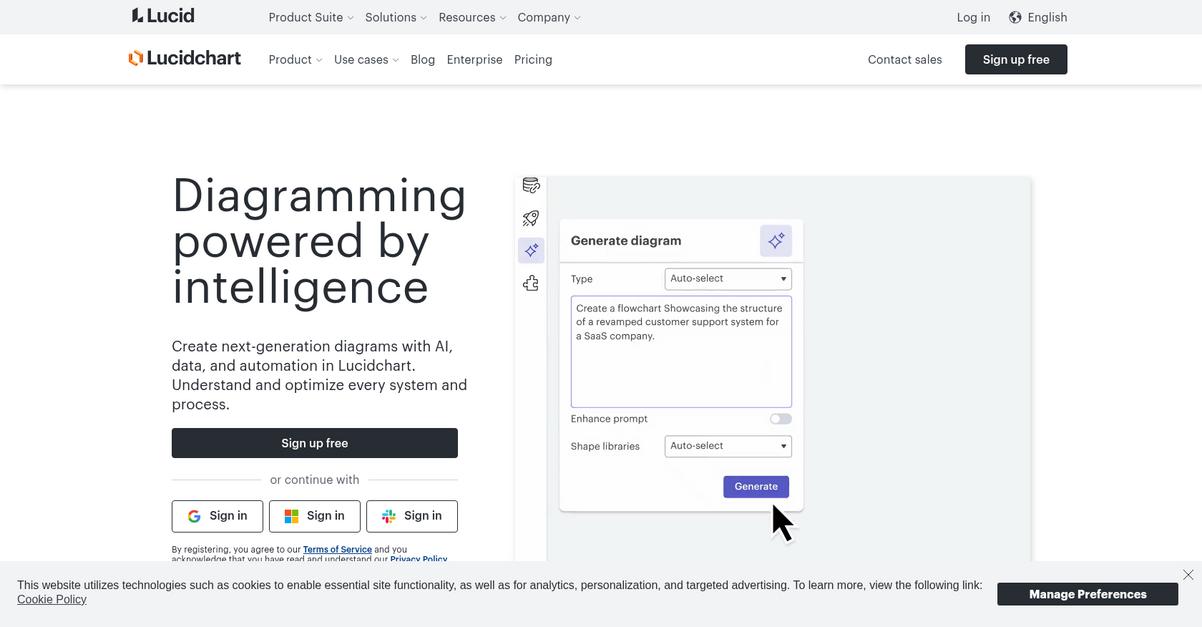Open the Cookie Policy link
The image size is (1202, 627).
52,599
